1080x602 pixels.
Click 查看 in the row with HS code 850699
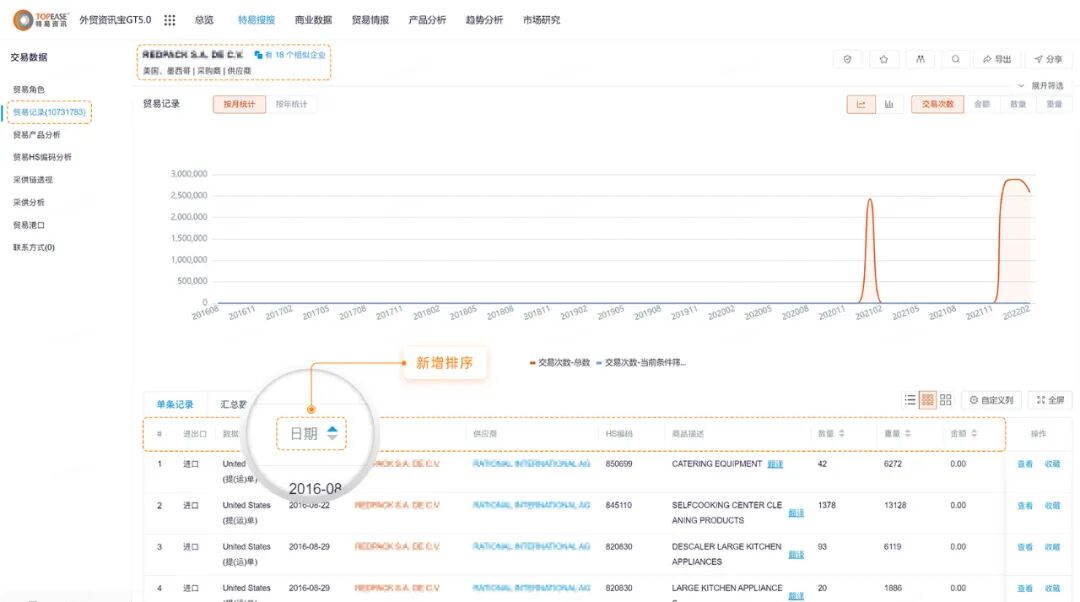1025,464
